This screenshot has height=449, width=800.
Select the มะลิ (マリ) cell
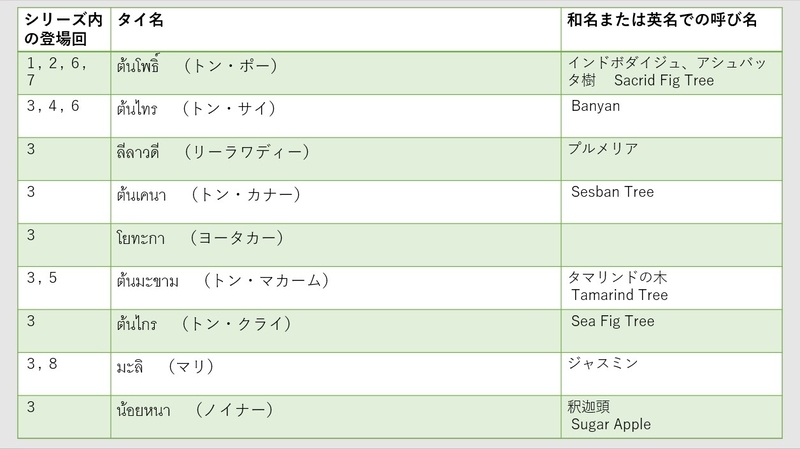pyautogui.click(x=336, y=374)
